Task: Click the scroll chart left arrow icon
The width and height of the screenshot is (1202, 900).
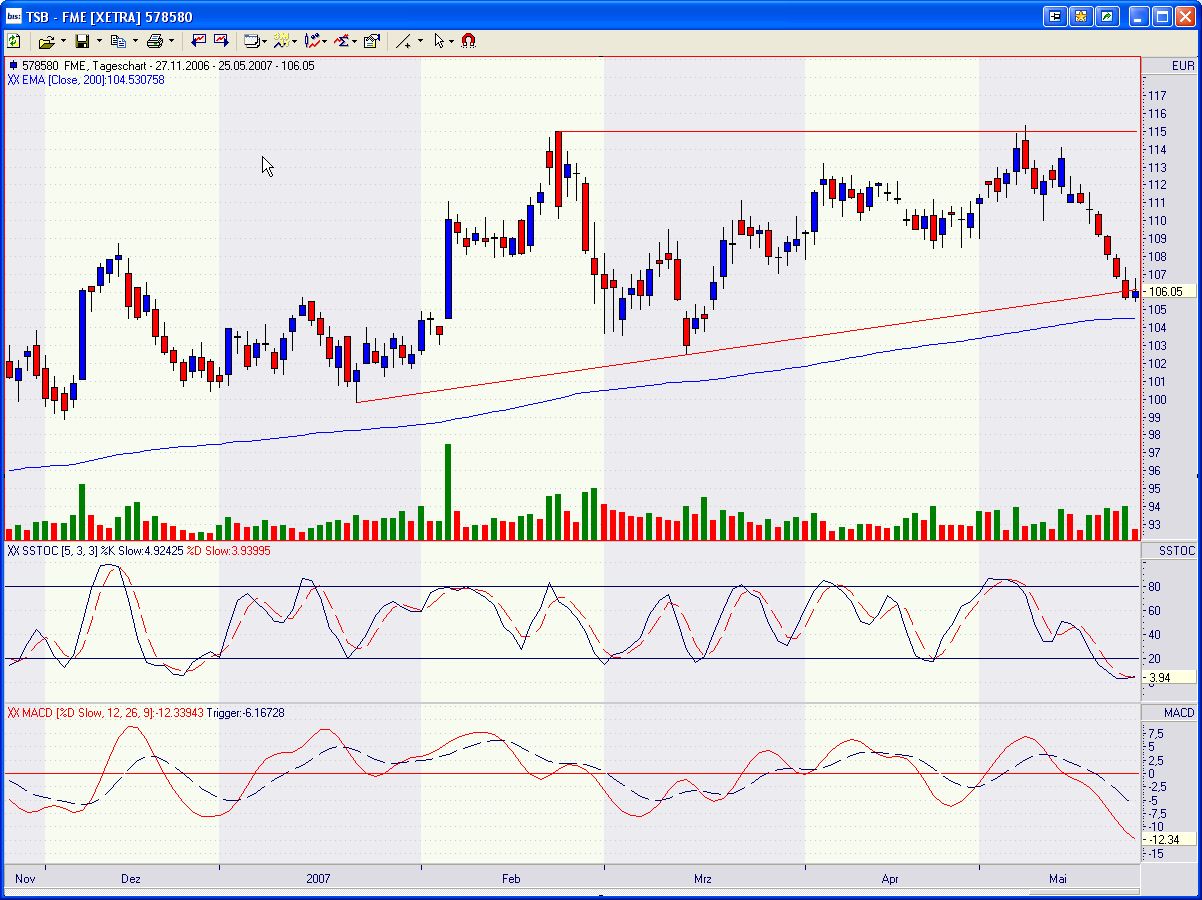Action: (198, 41)
